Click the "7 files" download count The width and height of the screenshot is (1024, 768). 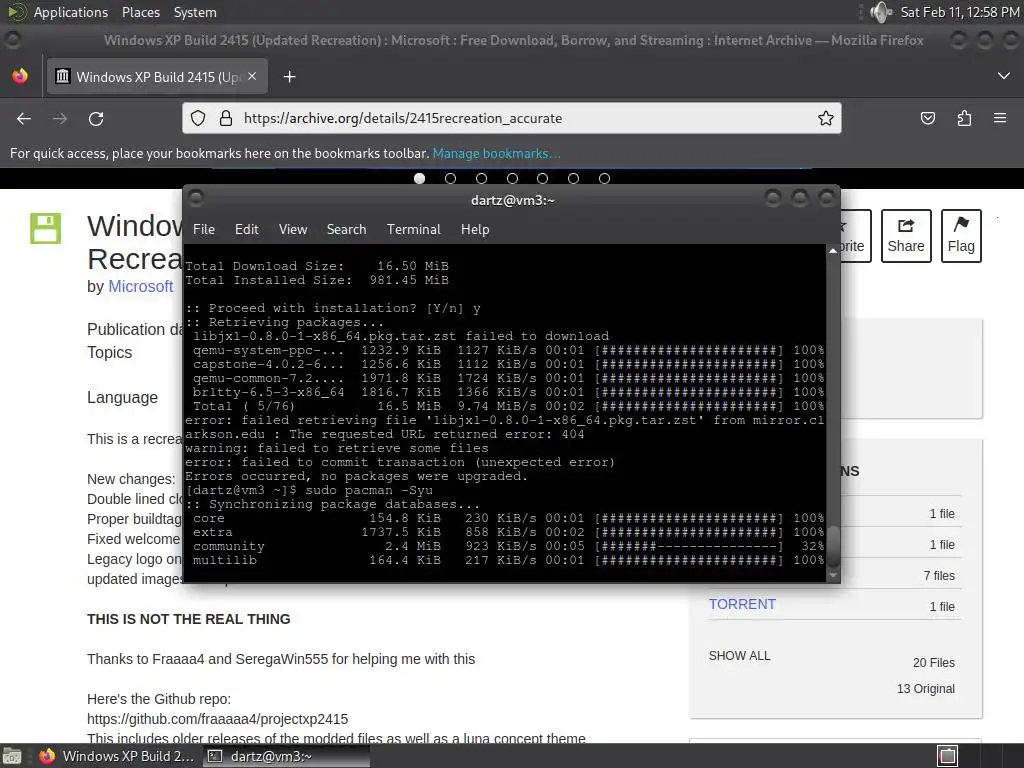click(x=938, y=575)
